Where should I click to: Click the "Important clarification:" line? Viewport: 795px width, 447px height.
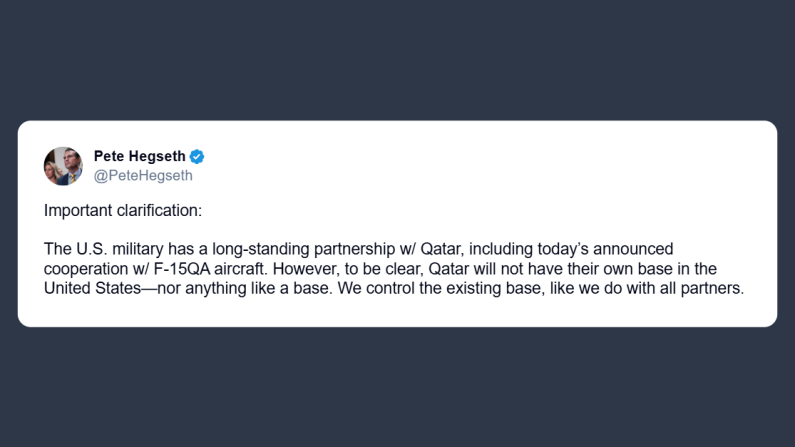[123, 211]
